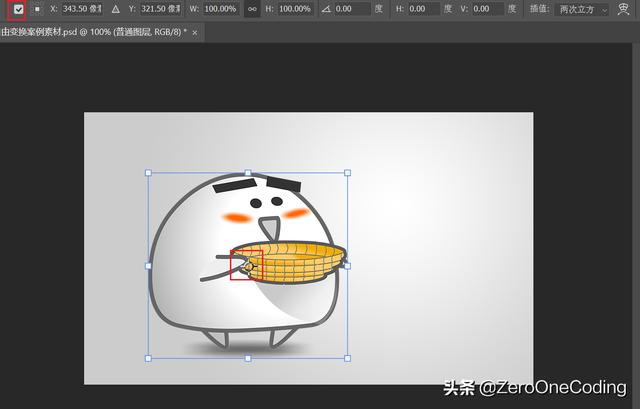Click the Y position field showing 321.50
This screenshot has height=409, width=640.
tap(160, 9)
